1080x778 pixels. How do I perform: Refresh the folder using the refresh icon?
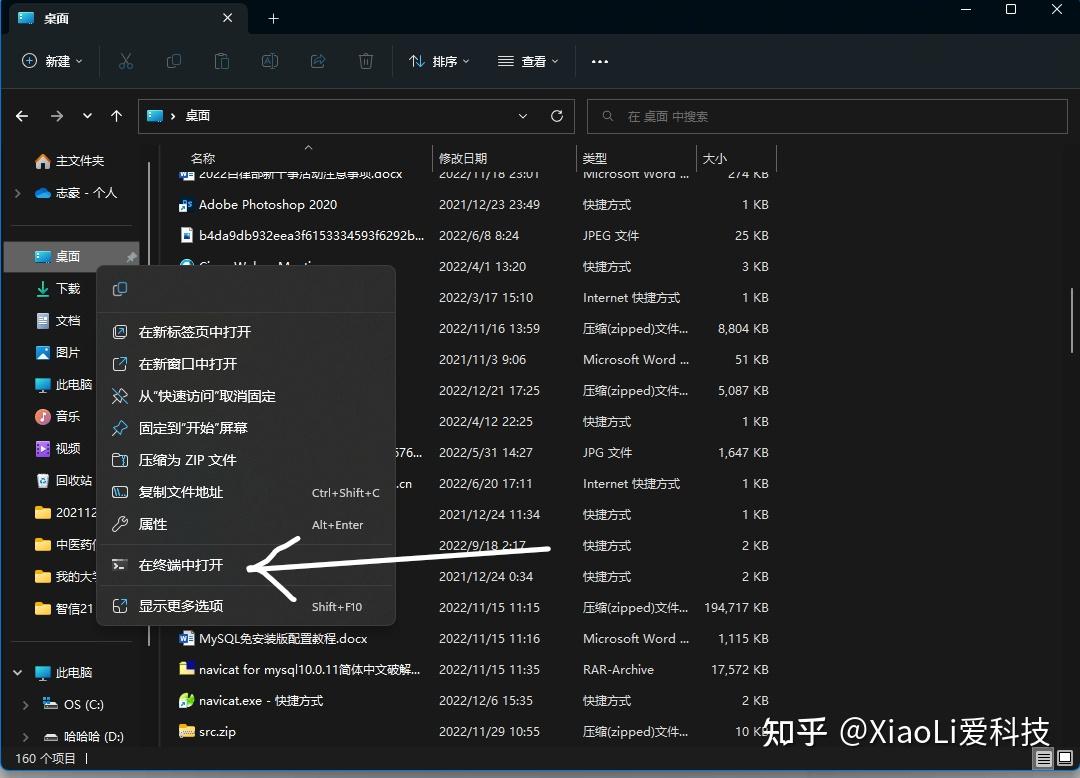click(x=557, y=116)
